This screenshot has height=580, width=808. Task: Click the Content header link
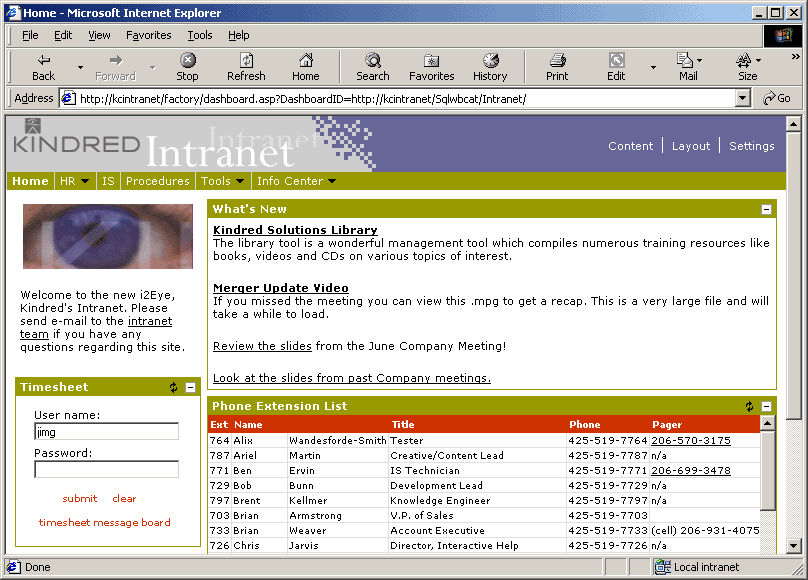(630, 146)
